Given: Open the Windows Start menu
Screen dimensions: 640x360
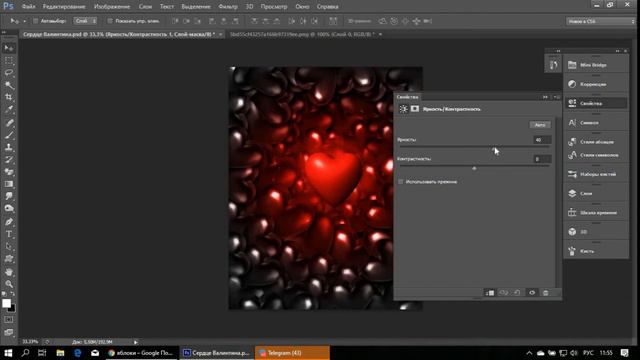Looking at the screenshot, I should [8, 353].
